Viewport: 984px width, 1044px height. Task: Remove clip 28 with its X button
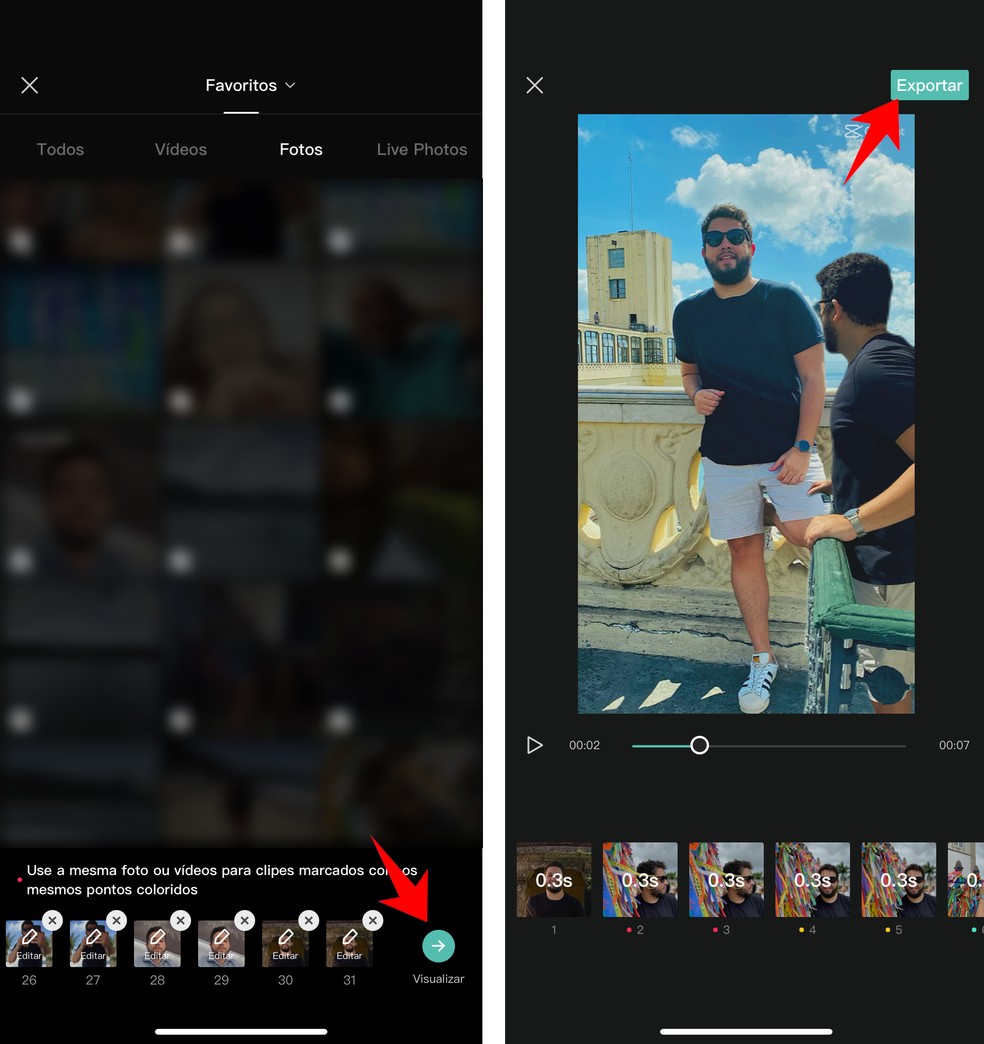pos(180,920)
